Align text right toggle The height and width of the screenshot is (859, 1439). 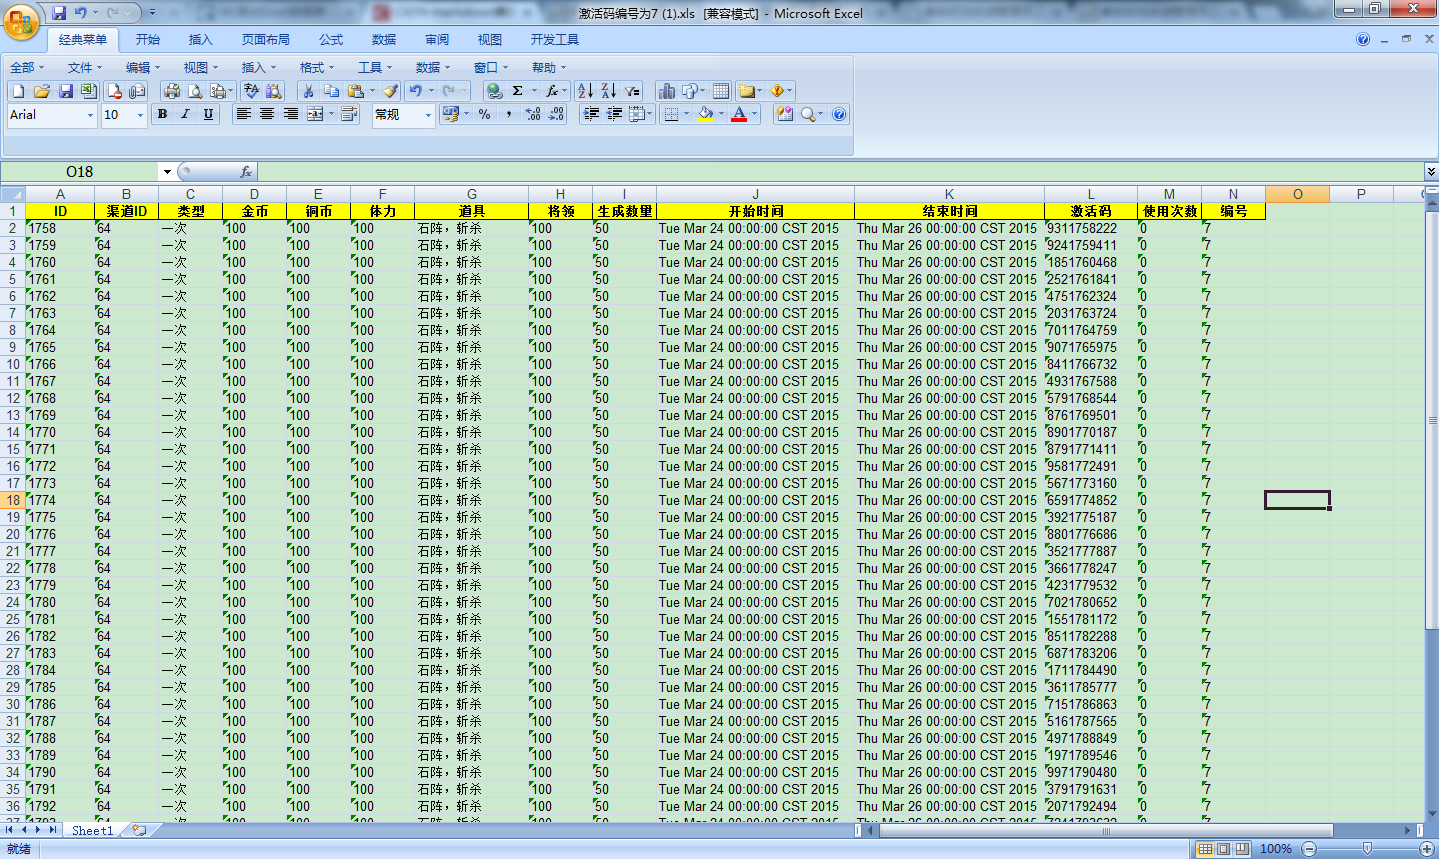[x=291, y=115]
